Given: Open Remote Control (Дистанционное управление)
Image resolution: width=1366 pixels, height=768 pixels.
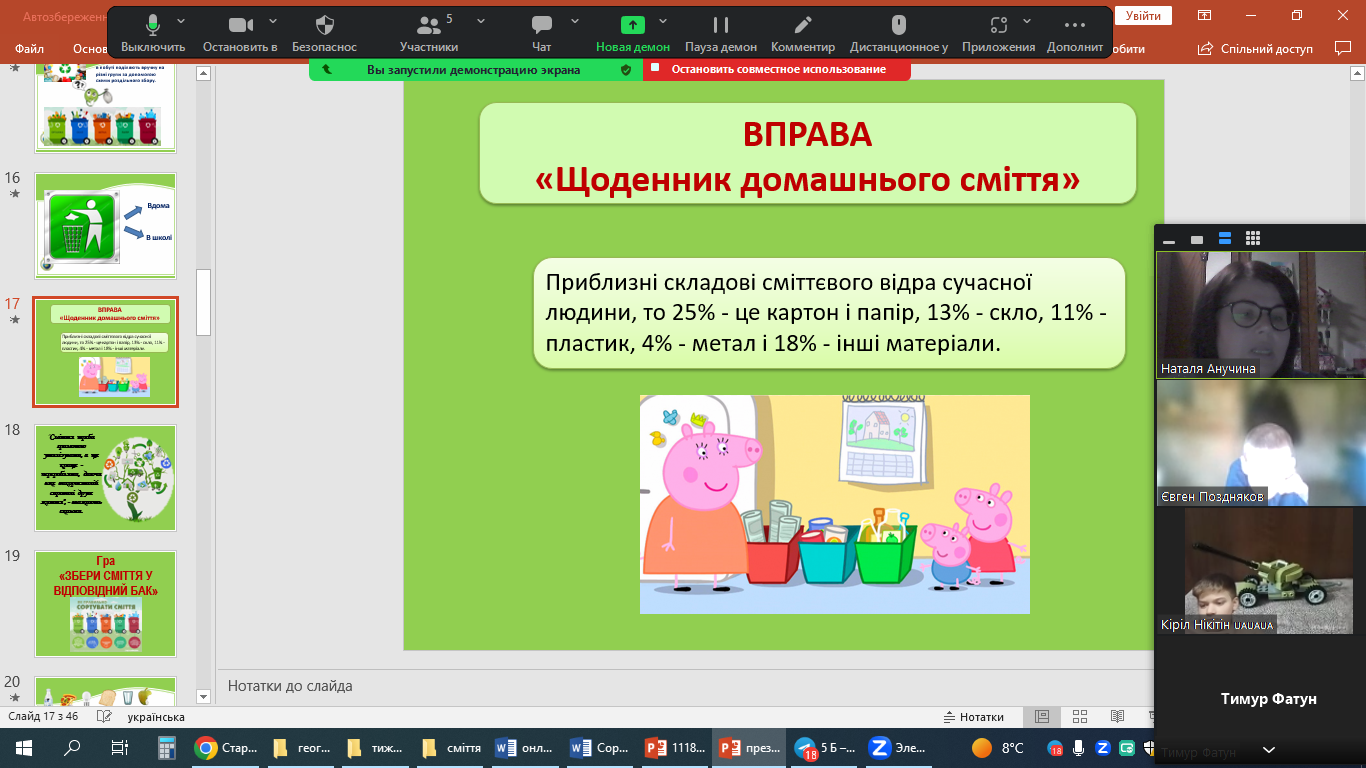Looking at the screenshot, I should click(899, 32).
